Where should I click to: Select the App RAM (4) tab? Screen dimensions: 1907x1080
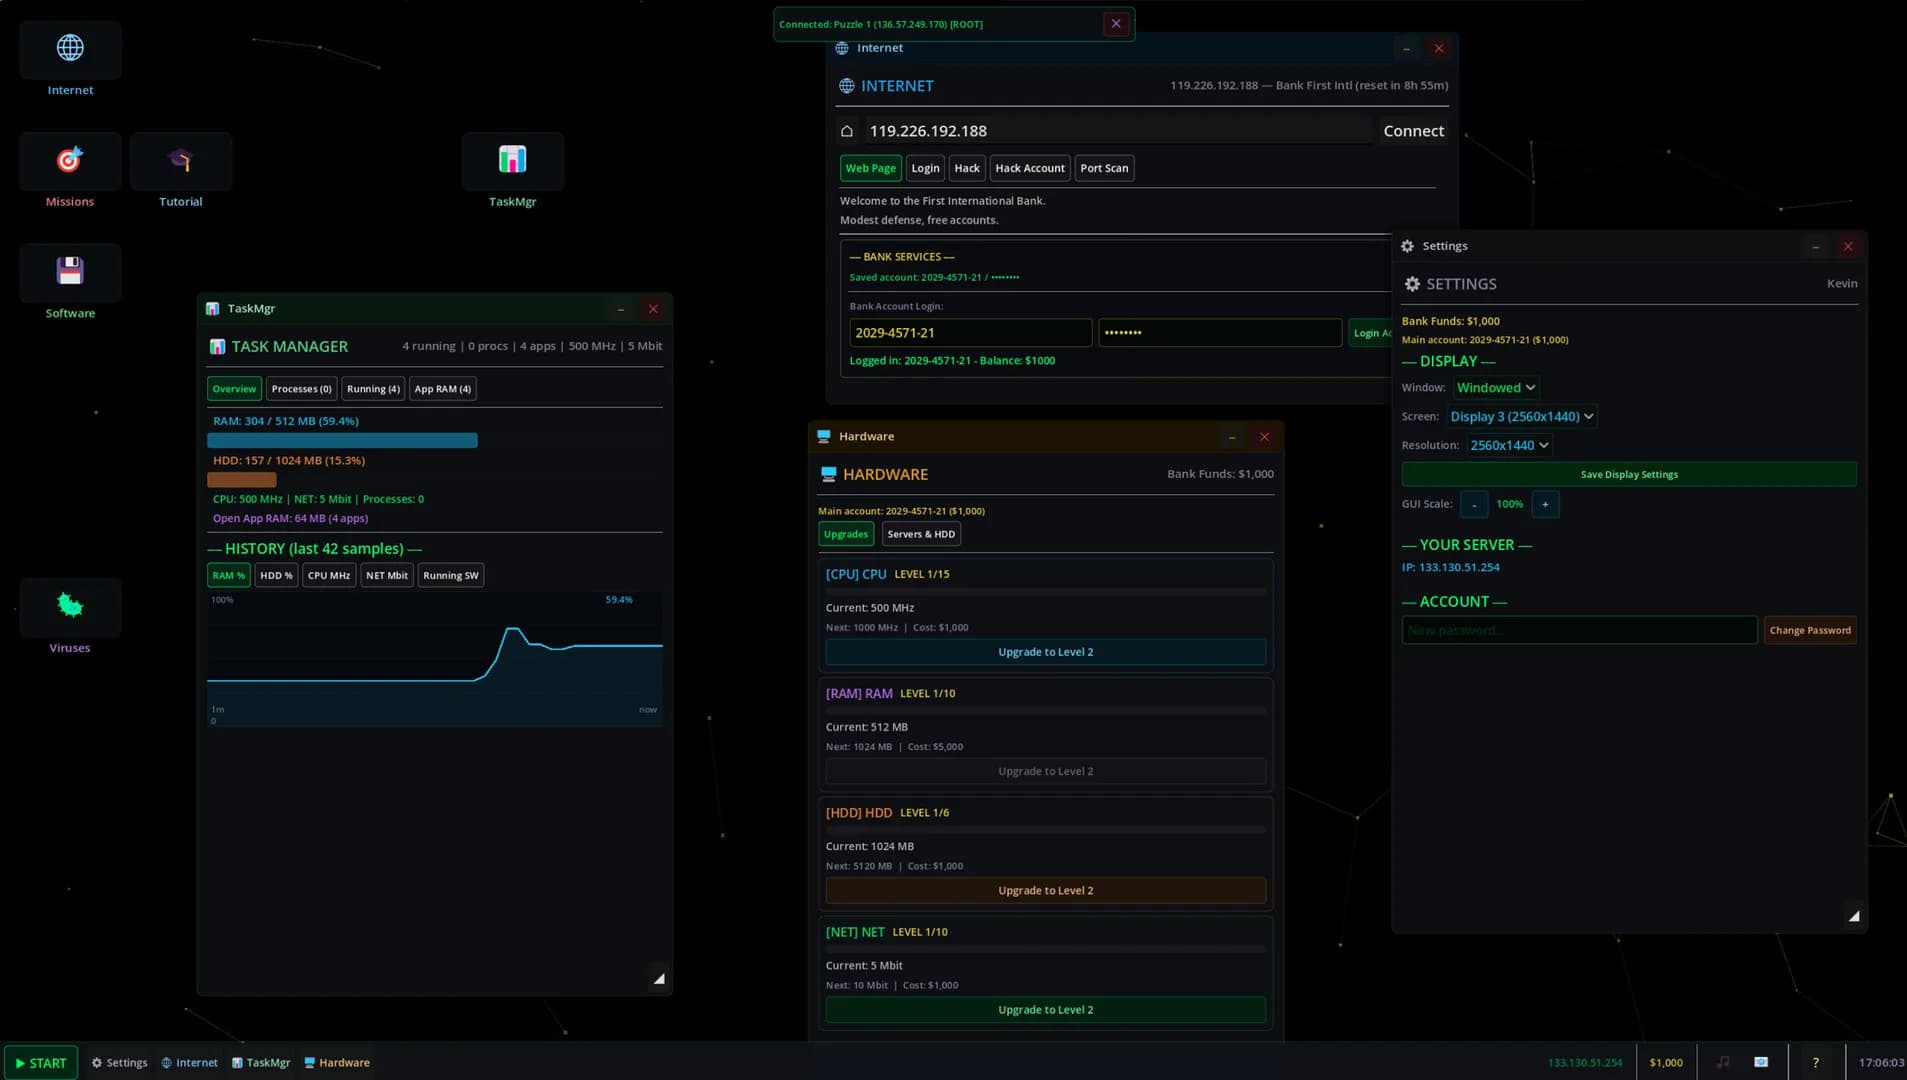[442, 389]
